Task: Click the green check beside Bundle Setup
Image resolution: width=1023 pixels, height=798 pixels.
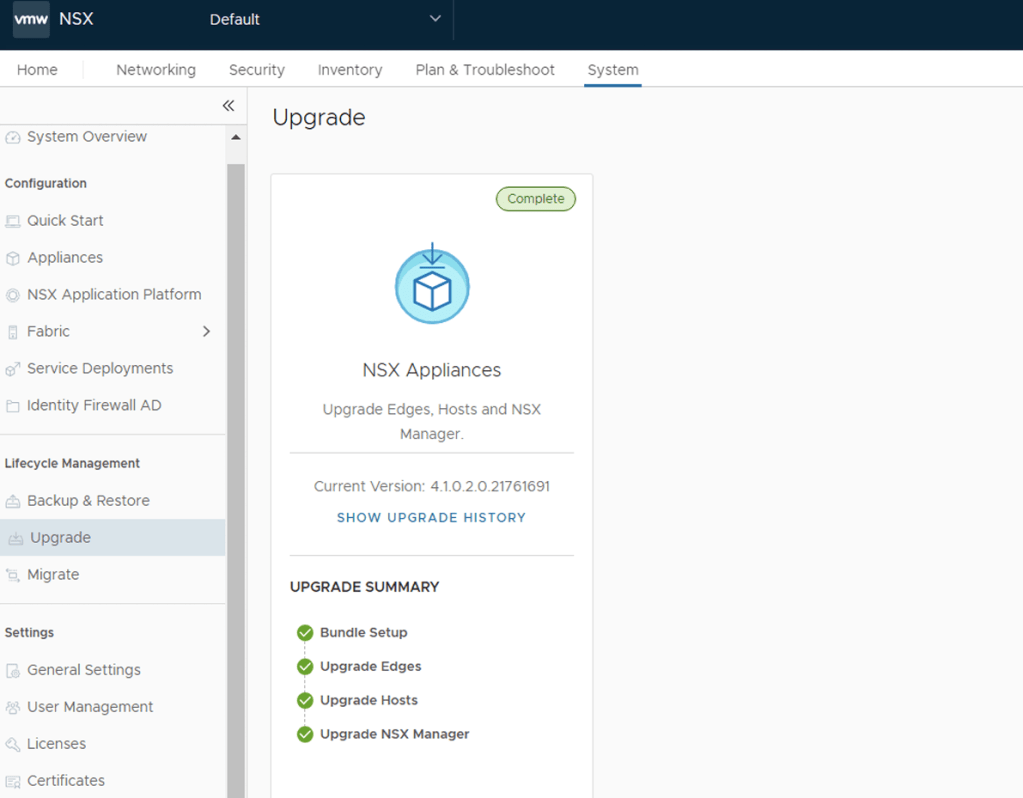Action: 305,633
